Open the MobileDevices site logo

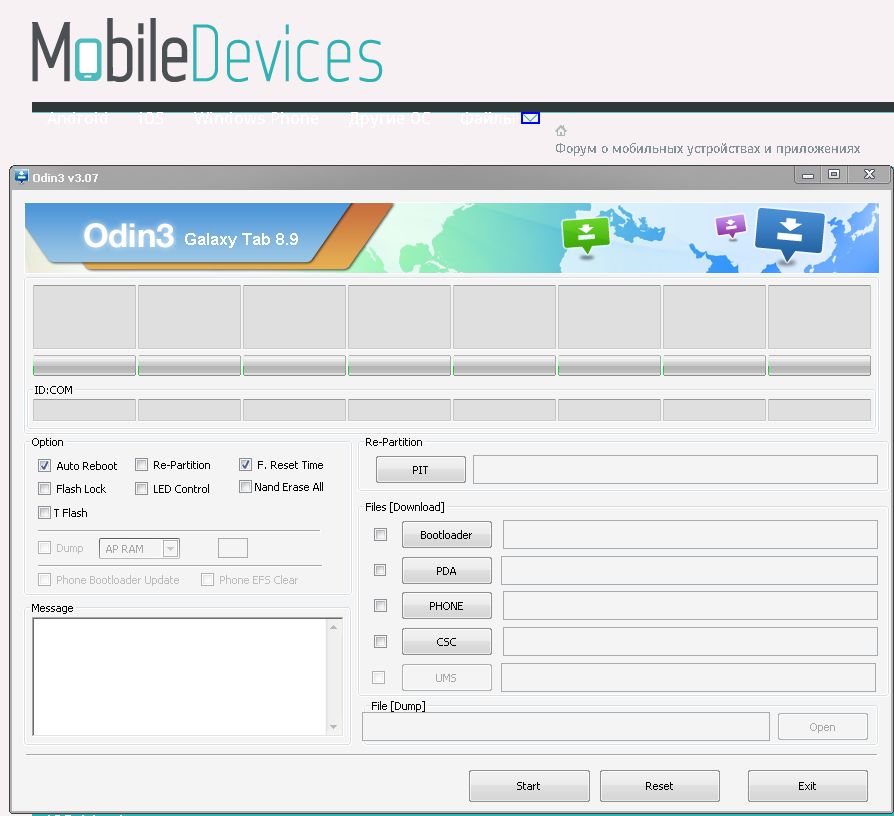point(207,51)
